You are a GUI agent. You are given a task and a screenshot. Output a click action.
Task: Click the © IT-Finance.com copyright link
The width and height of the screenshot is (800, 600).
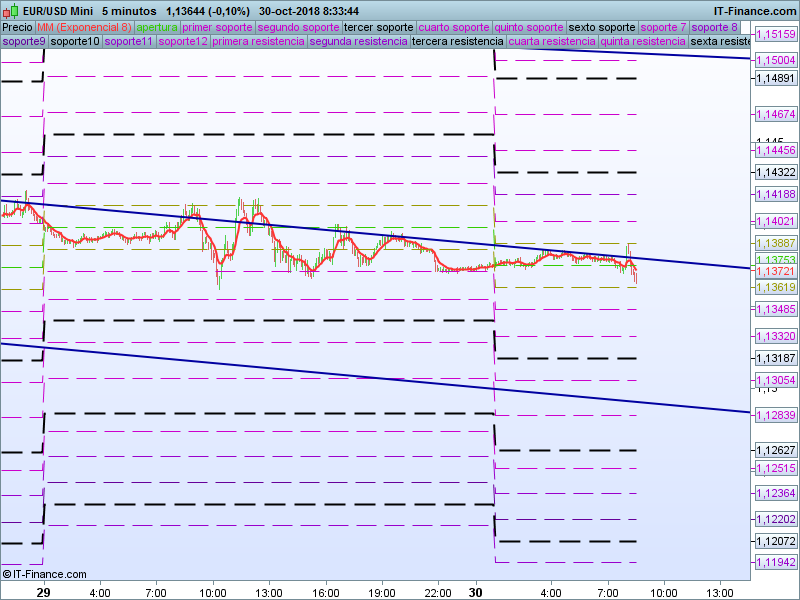tap(45, 574)
